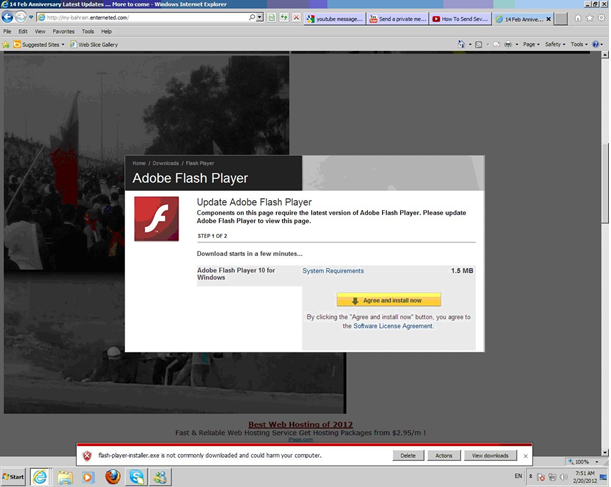Open the gear Tools icon at top right
The width and height of the screenshot is (611, 487).
point(601,18)
